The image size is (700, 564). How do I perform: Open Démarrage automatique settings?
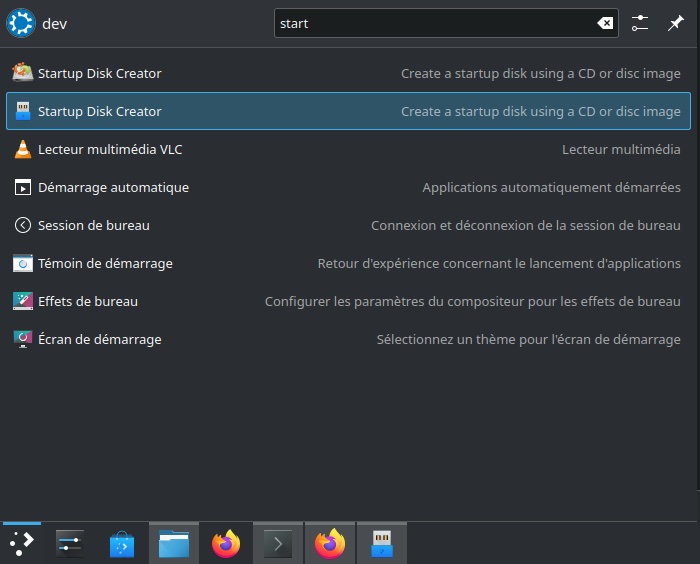(x=348, y=188)
